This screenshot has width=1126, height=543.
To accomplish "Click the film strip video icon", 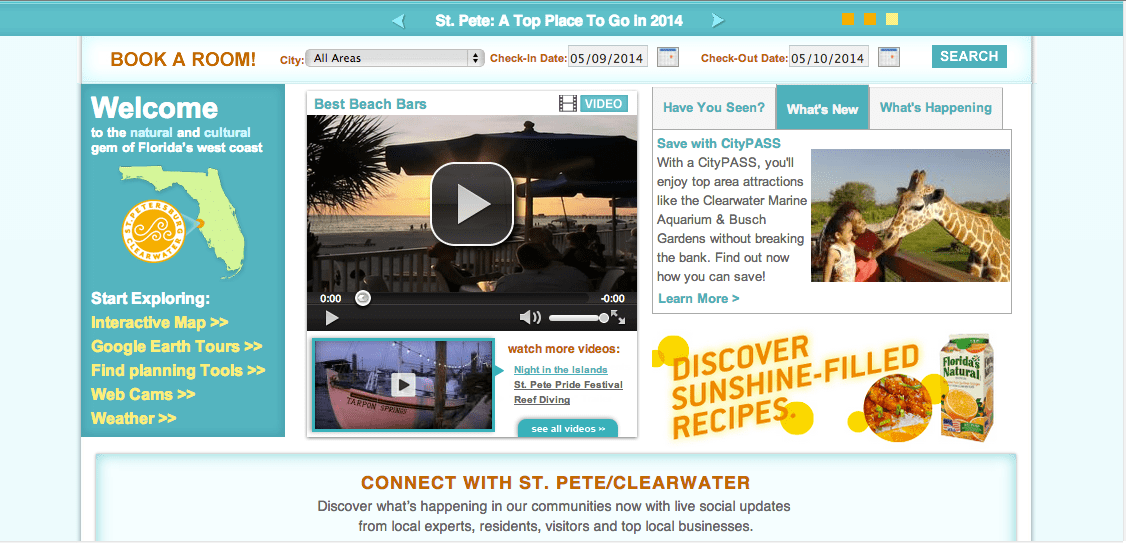I will point(568,104).
